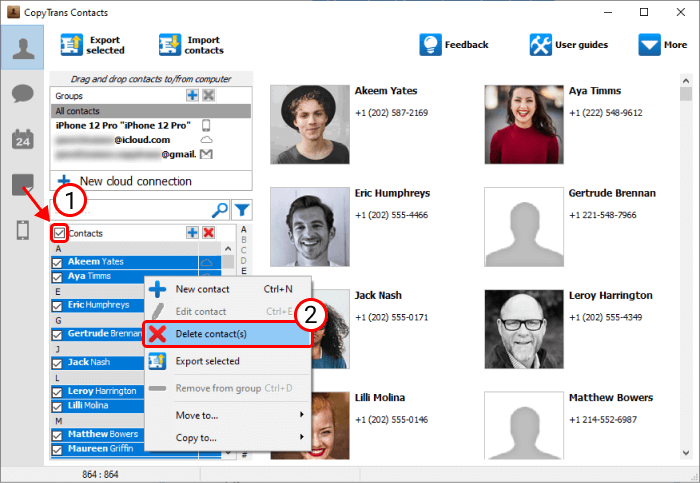Open Akeem Yates photo card

(310, 125)
